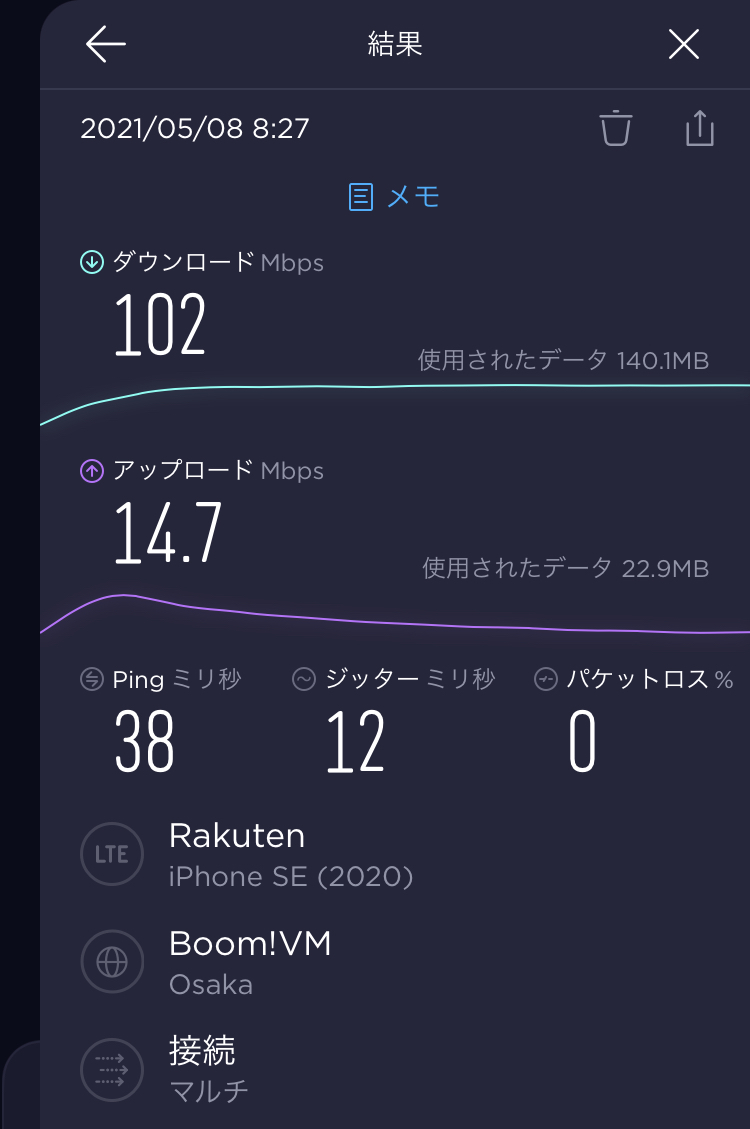Tap the download arrow icon

92,263
